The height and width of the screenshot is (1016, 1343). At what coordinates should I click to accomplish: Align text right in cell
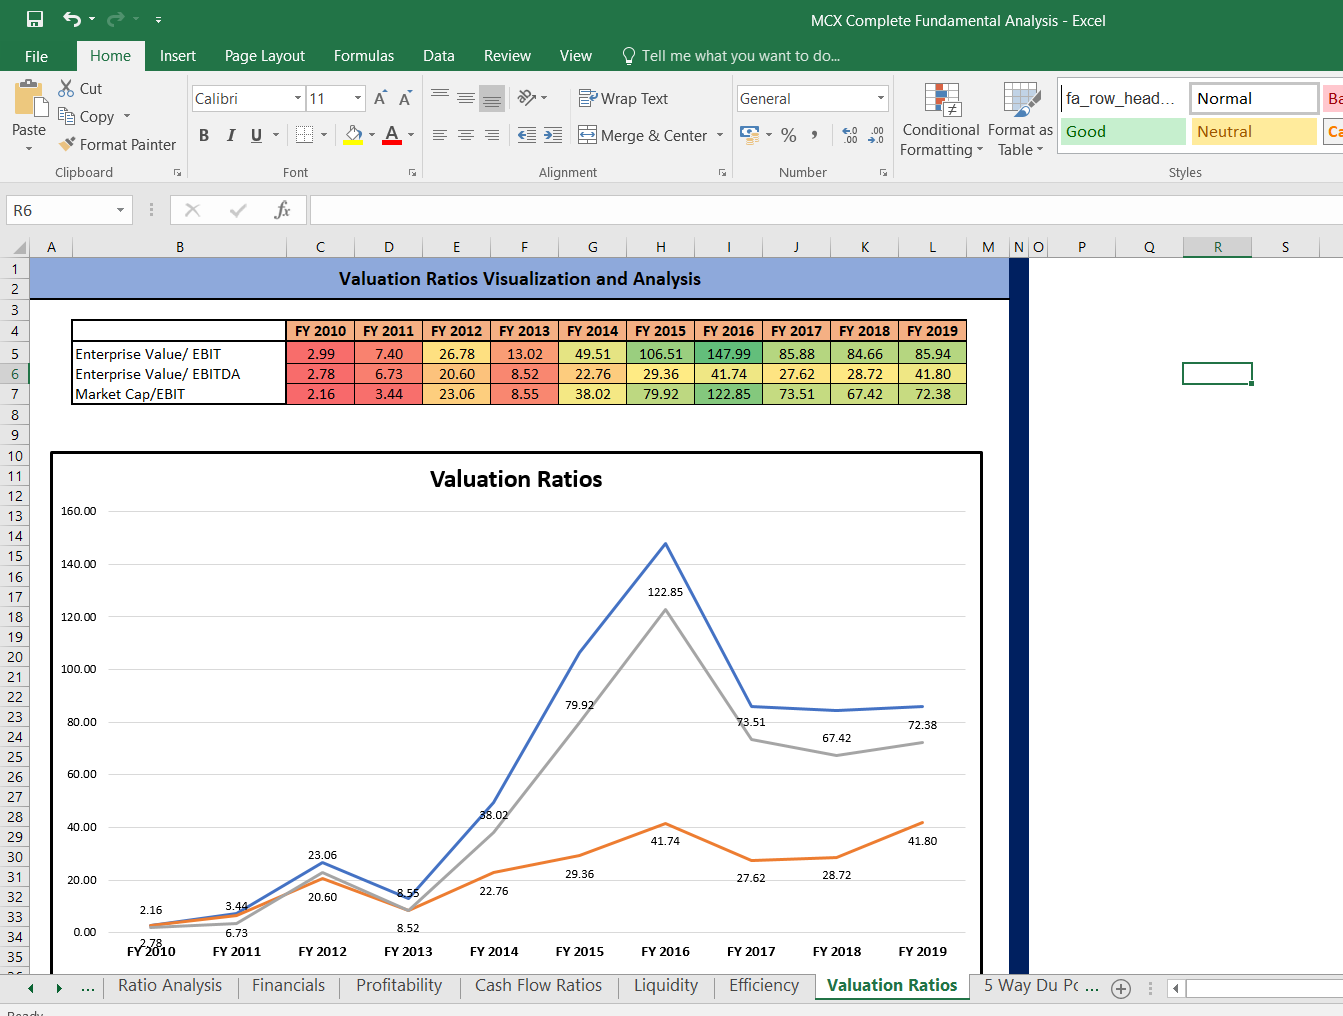492,134
